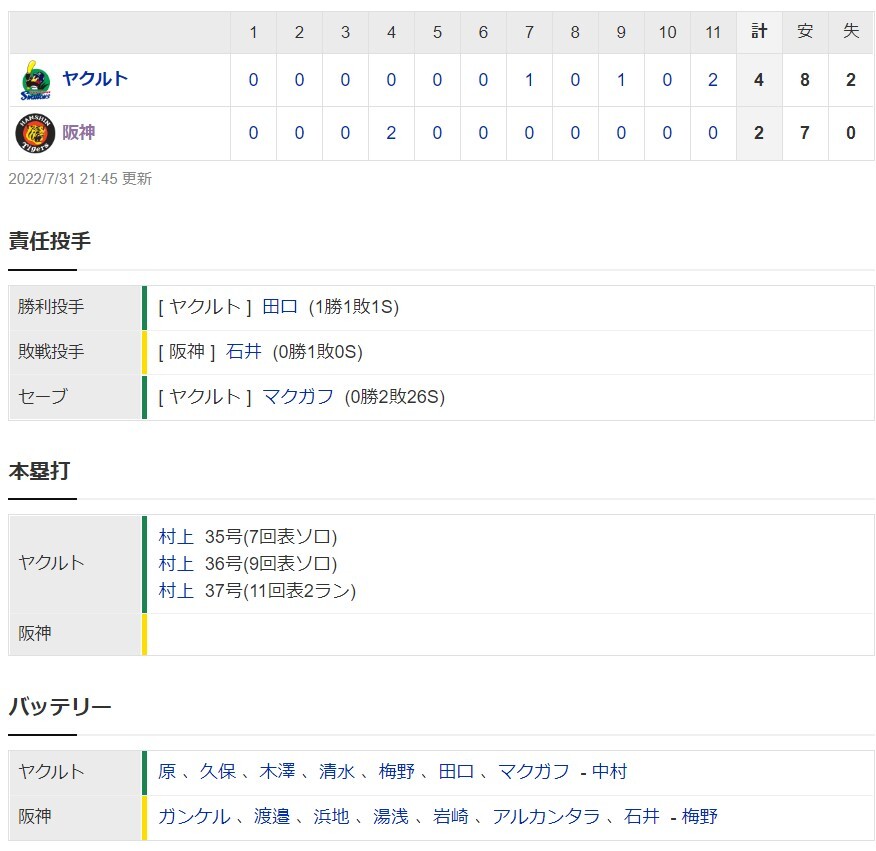This screenshot has width=876, height=851.
Task: Open the ヤクルト team link in scoreboard
Action: (x=94, y=79)
